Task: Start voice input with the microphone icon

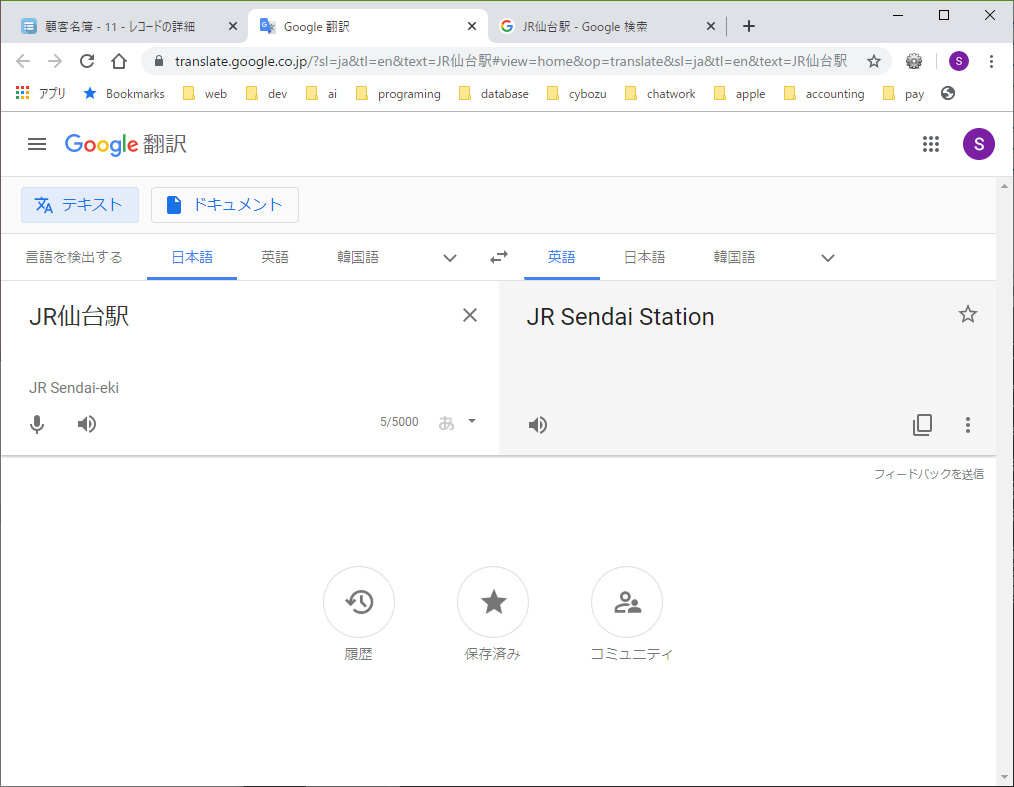Action: pos(38,424)
